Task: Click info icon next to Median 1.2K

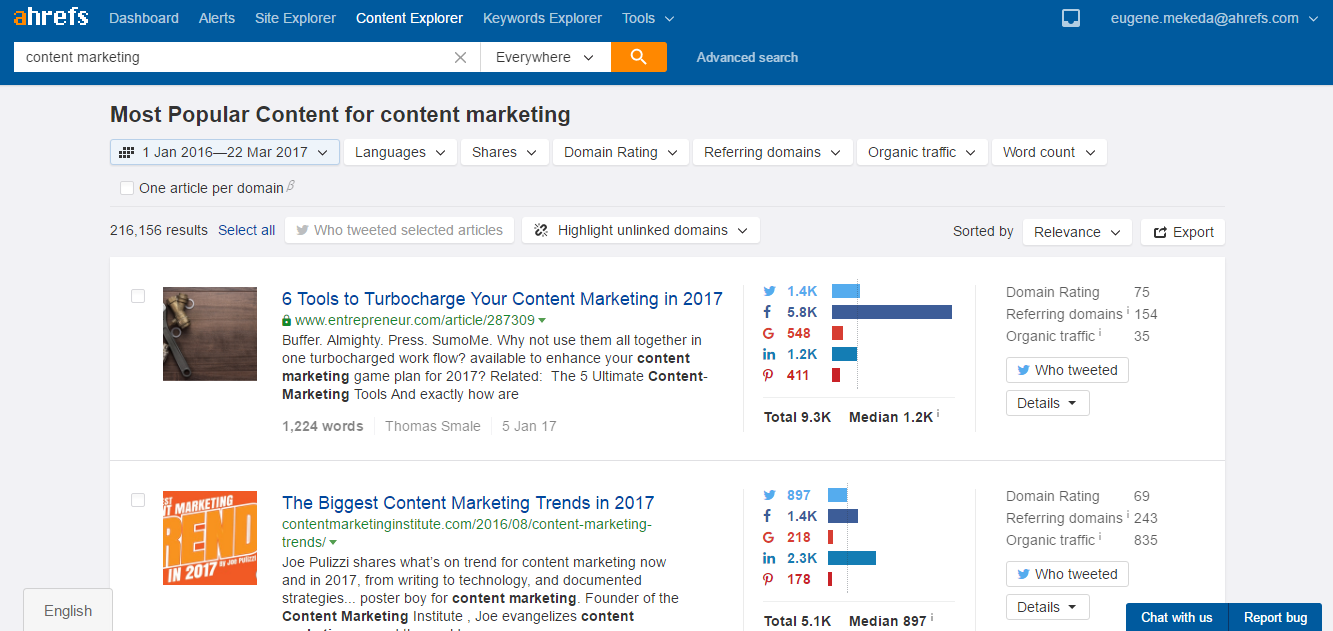Action: click(x=938, y=414)
